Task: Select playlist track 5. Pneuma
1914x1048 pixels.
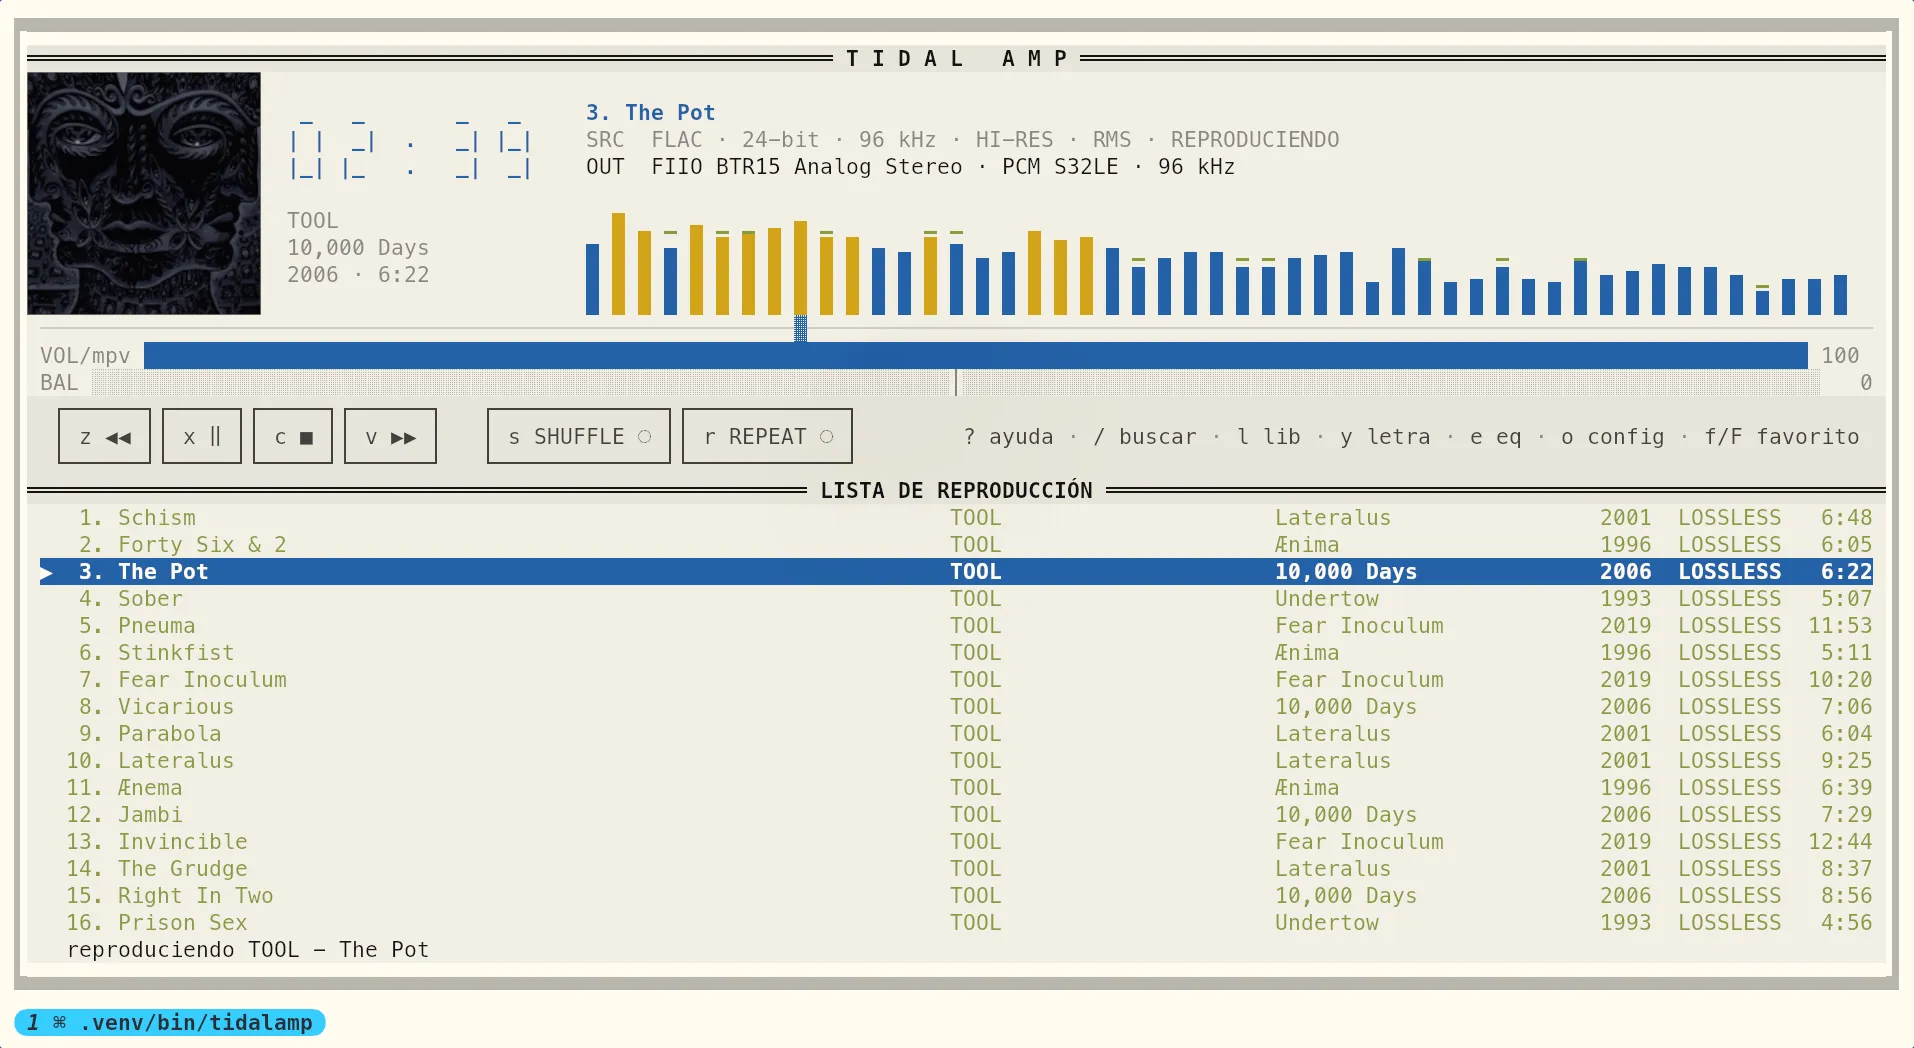Action: (x=956, y=625)
